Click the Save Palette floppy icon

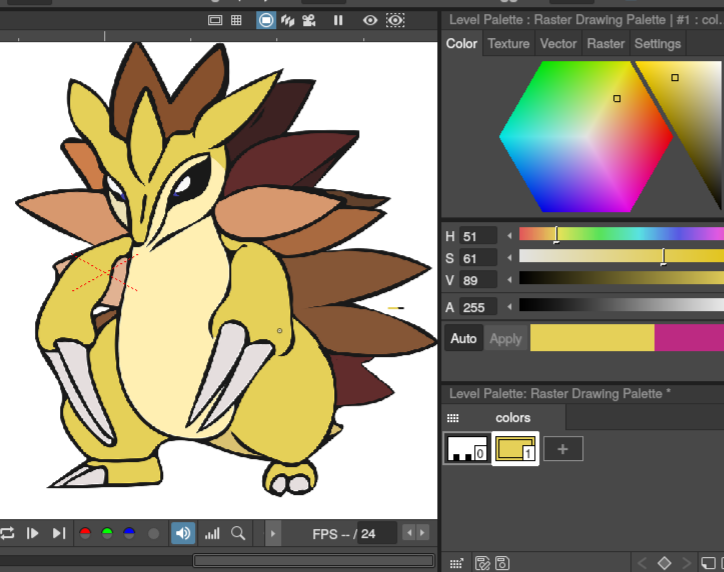coord(502,563)
